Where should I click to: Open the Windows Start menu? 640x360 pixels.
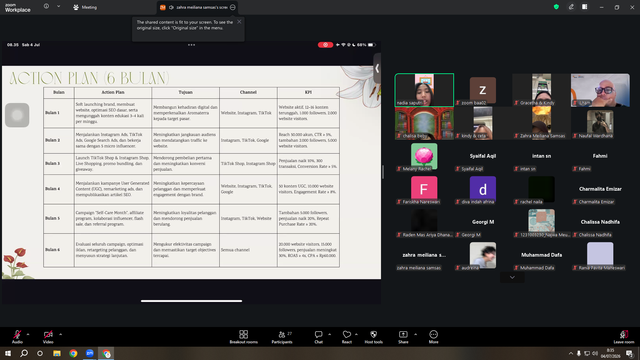click(8, 353)
